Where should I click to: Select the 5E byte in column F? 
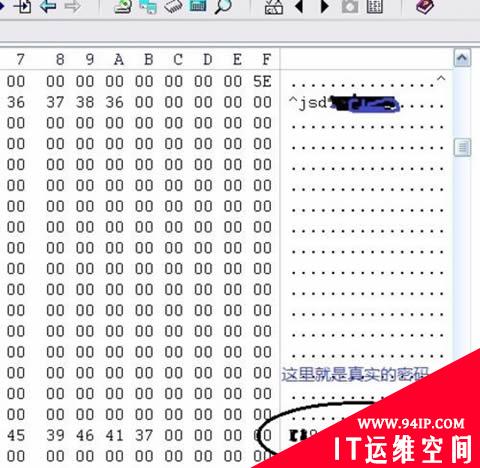[262, 82]
